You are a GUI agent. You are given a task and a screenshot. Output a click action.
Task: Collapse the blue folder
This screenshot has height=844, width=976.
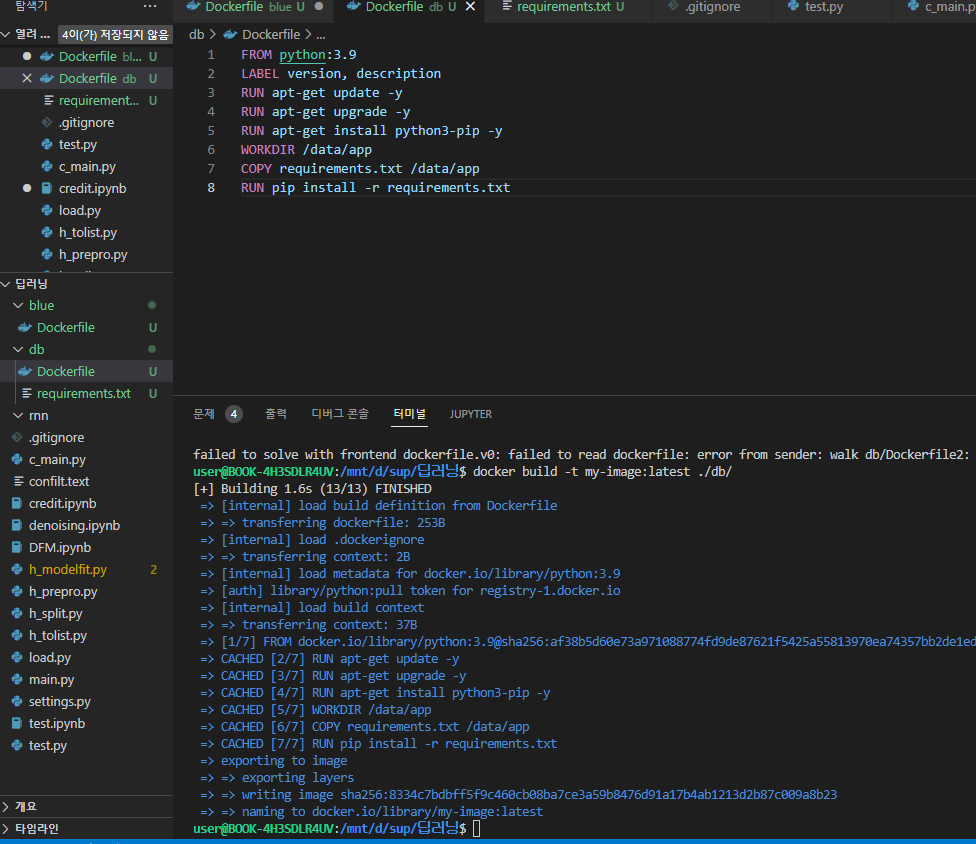(x=19, y=306)
